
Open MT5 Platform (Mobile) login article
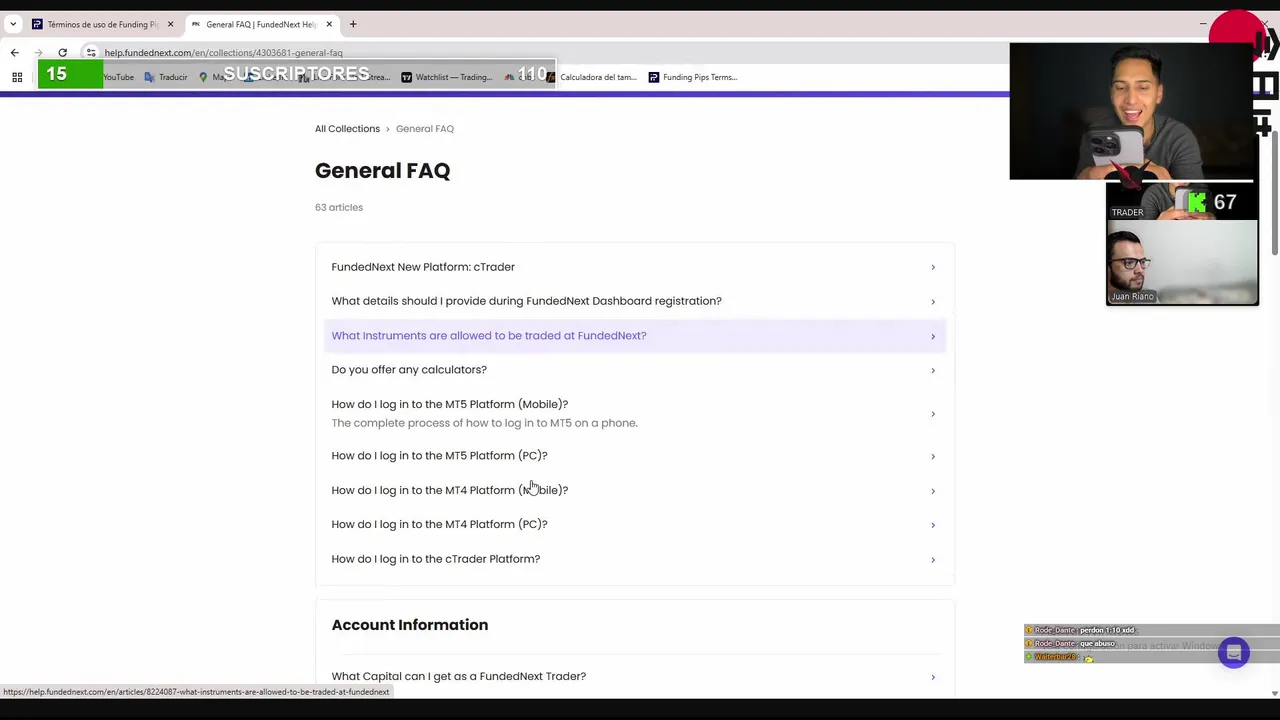coord(635,413)
